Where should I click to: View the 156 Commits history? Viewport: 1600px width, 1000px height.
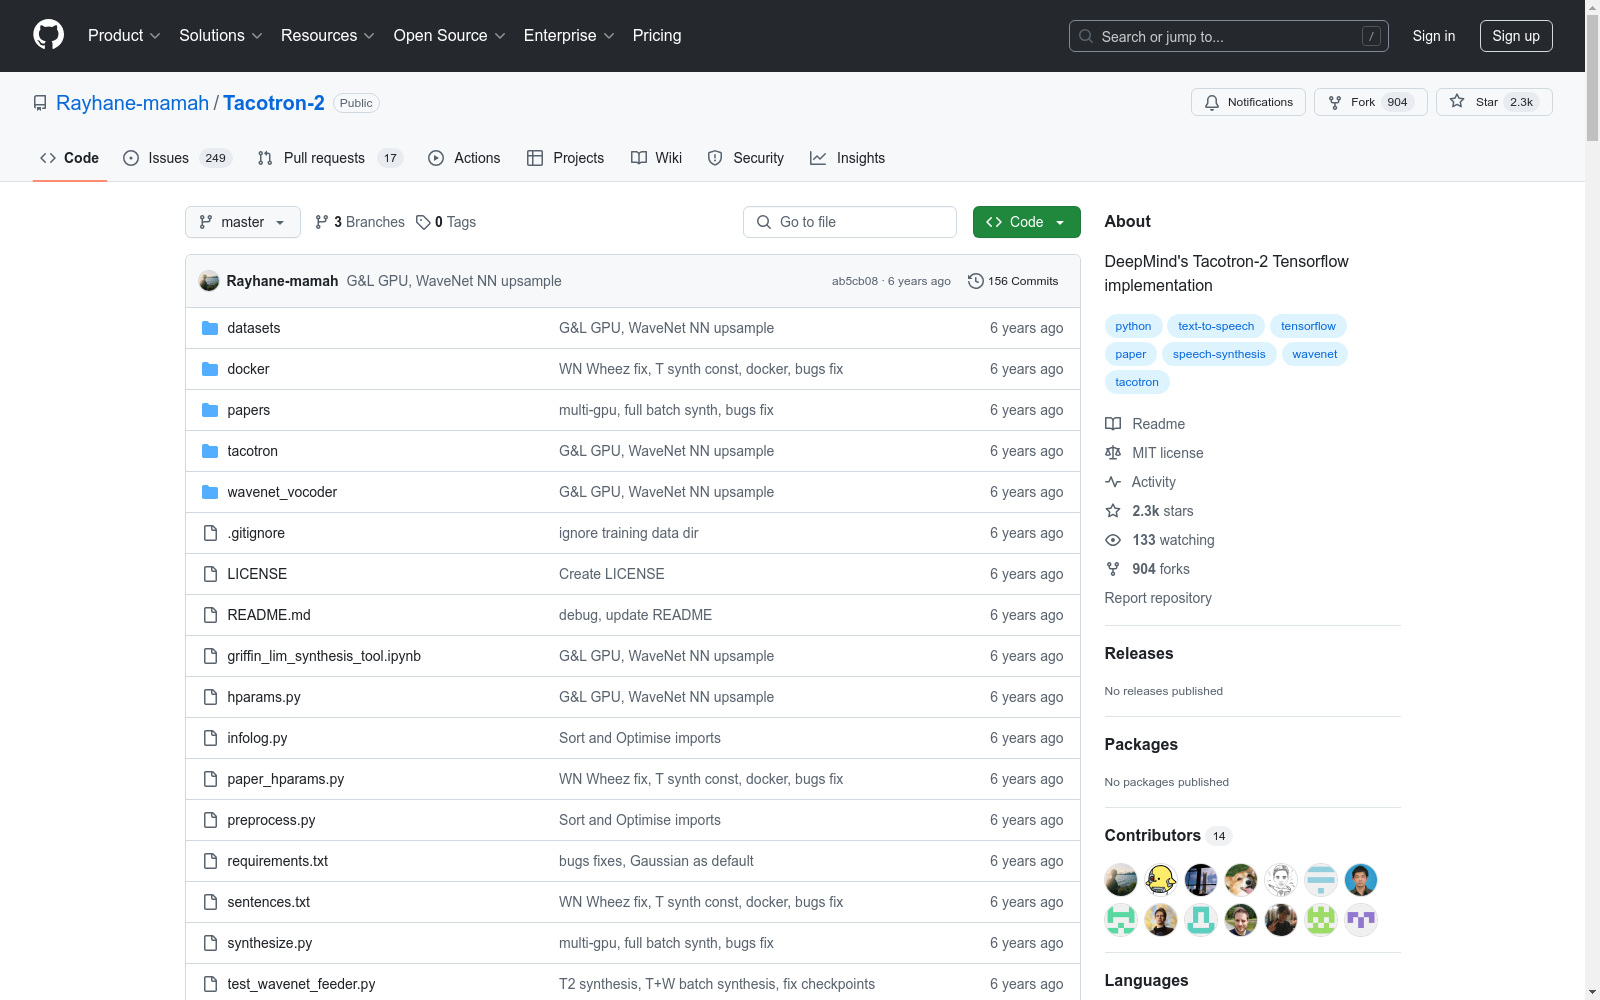1013,281
